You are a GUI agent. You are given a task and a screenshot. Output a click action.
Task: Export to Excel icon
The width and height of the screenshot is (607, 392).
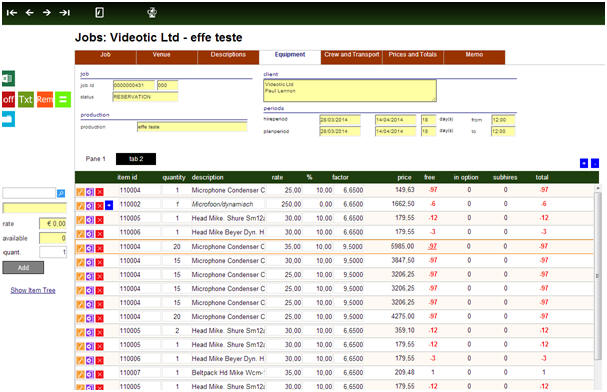[x=9, y=78]
